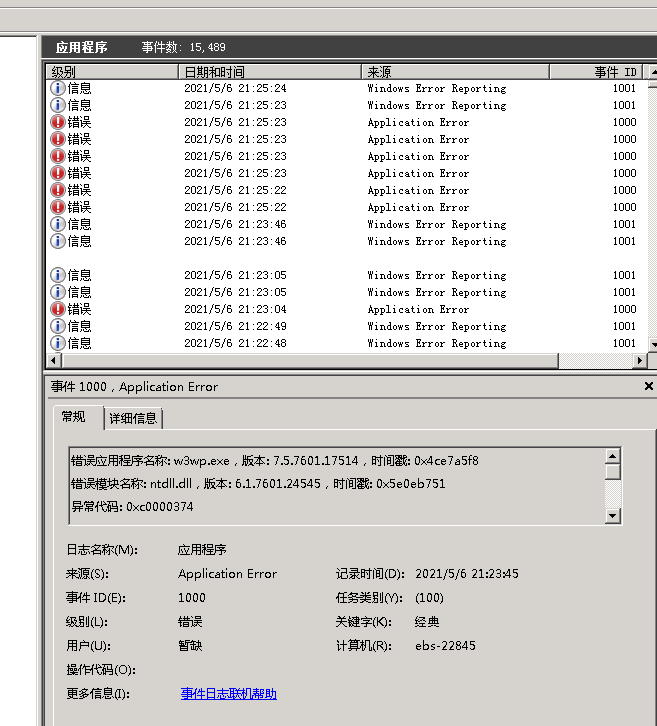Select the error icon on the 21:23:04 event

58,309
